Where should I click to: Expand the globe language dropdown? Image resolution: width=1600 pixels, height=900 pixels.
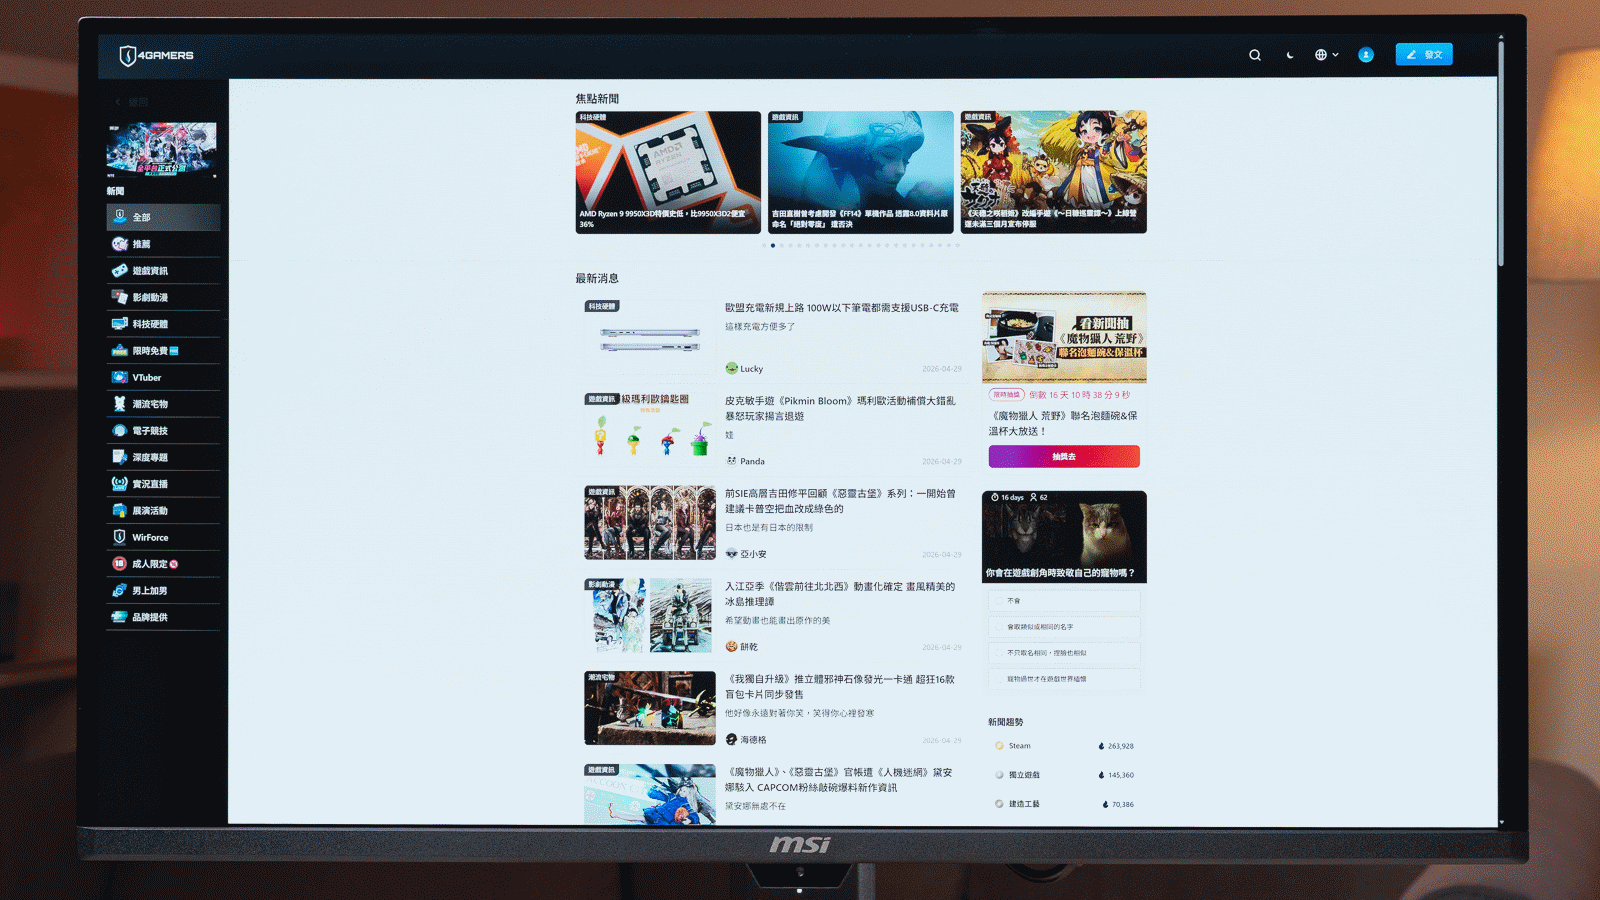point(1326,55)
